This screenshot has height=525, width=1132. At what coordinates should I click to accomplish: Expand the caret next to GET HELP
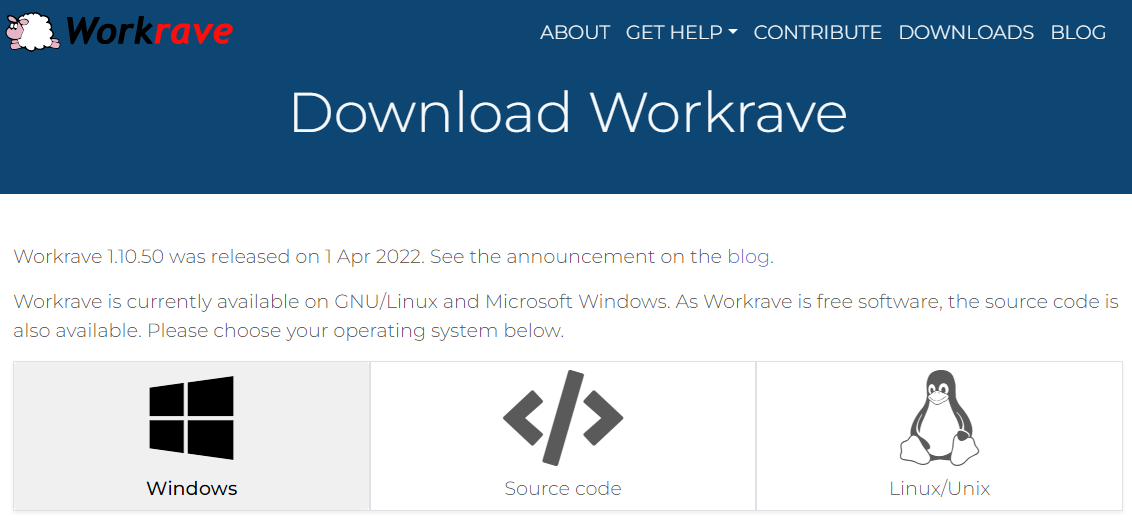(x=732, y=33)
